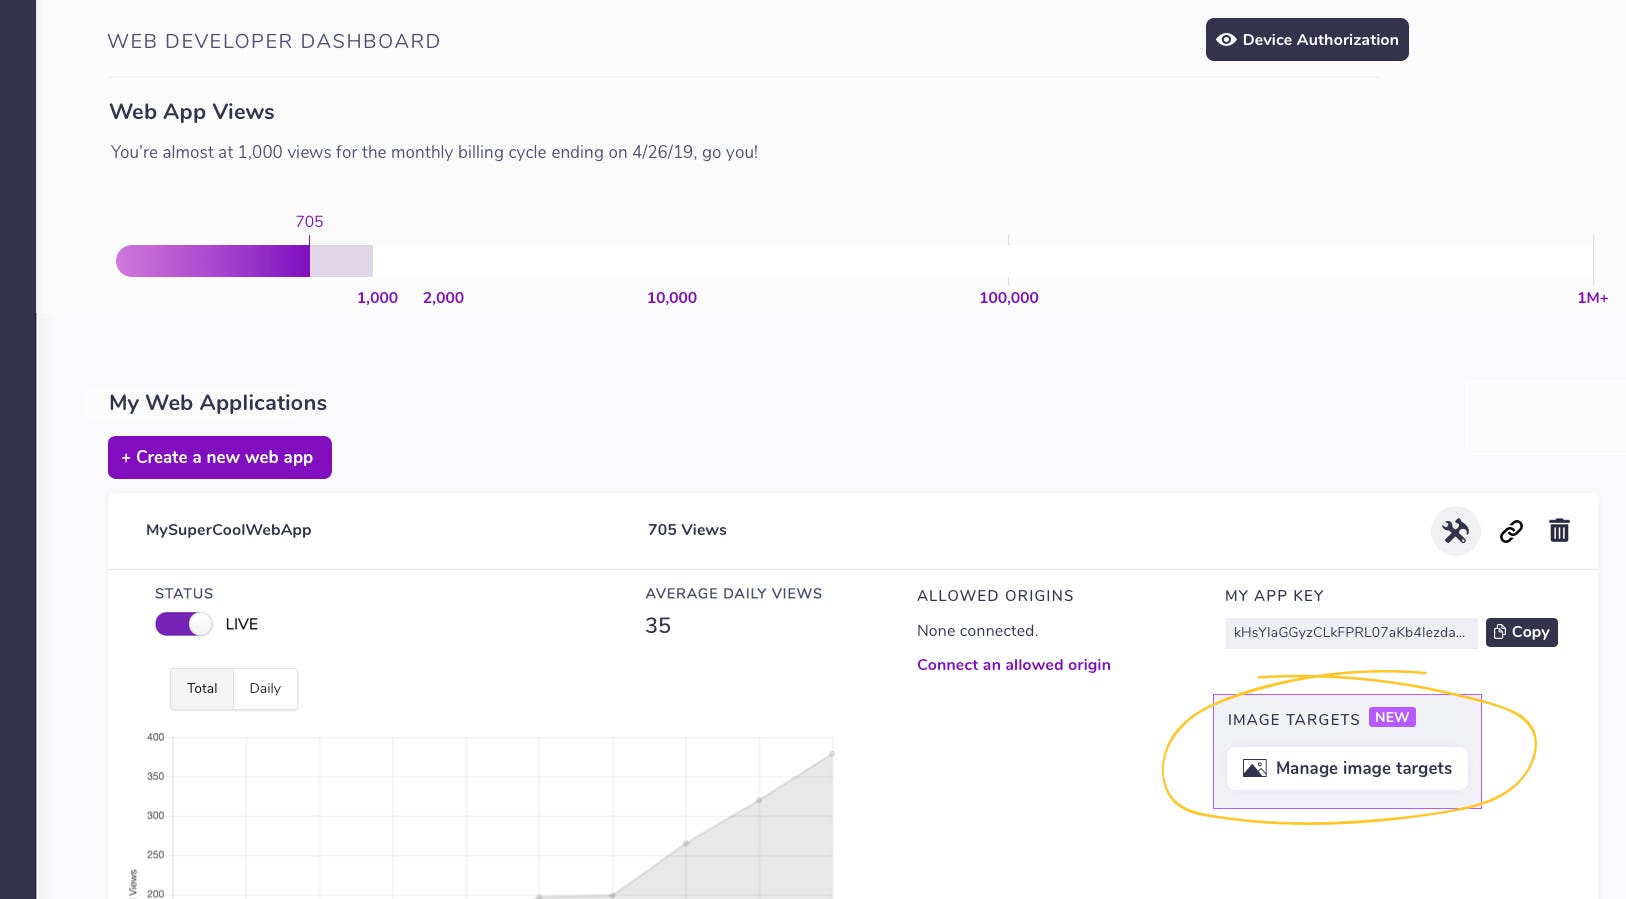The height and width of the screenshot is (899, 1626).
Task: Switch chart to the Total tab
Action: 202,689
